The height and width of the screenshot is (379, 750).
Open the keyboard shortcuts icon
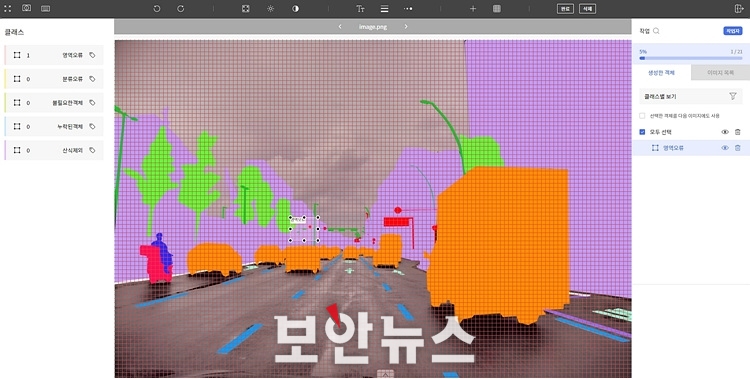(x=45, y=9)
